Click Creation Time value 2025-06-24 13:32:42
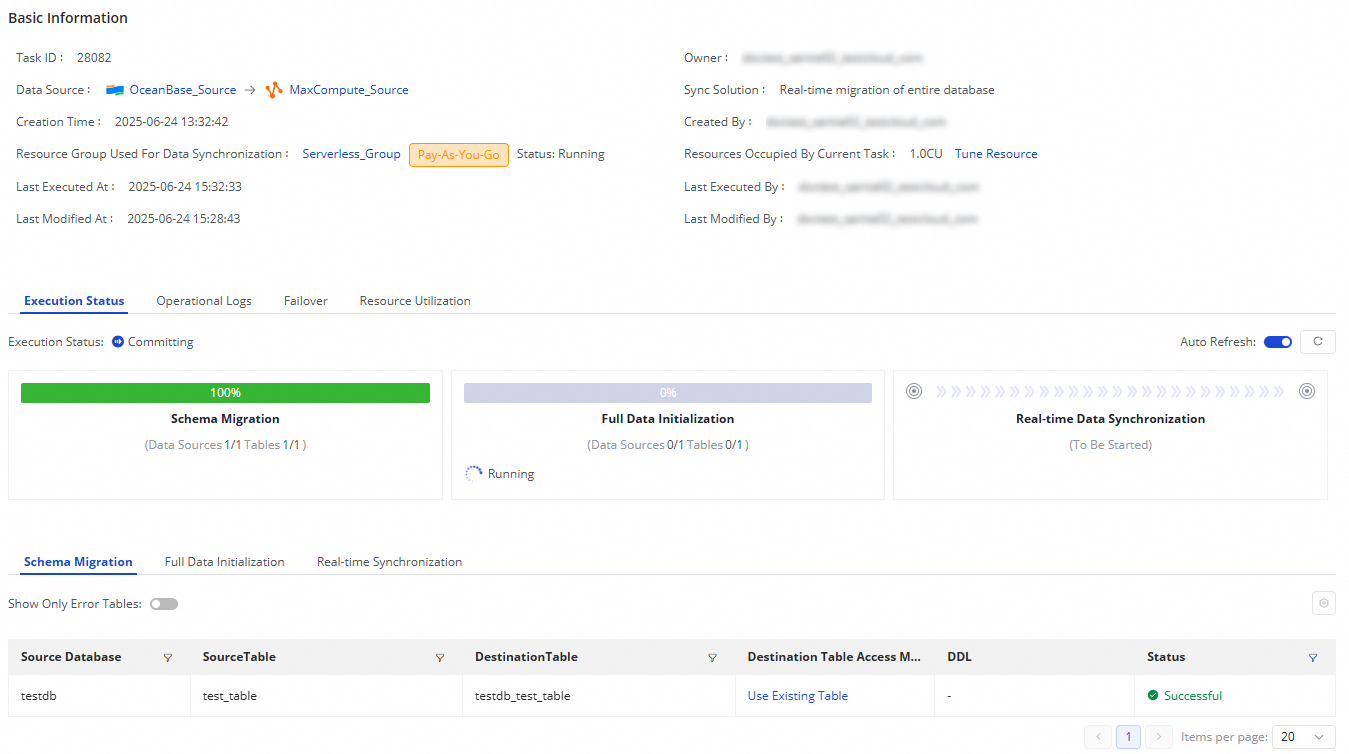Image resolution: width=1349 pixels, height=754 pixels. tap(172, 122)
